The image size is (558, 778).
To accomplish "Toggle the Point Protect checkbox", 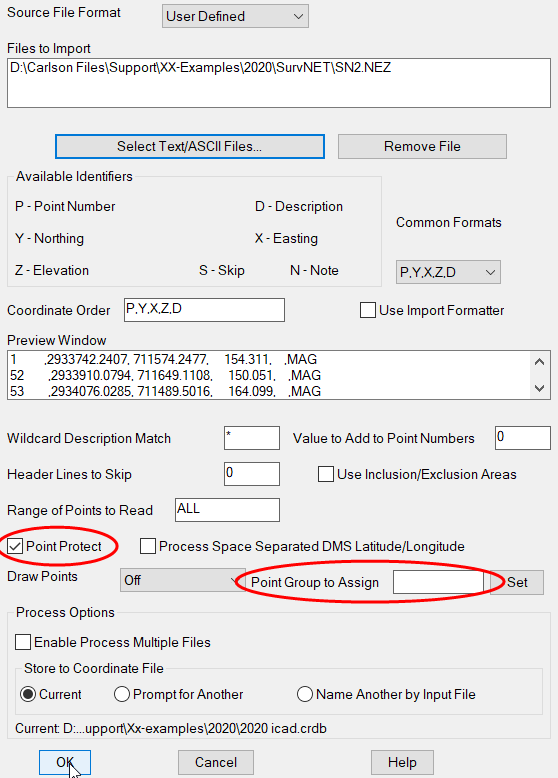I will pos(15,546).
